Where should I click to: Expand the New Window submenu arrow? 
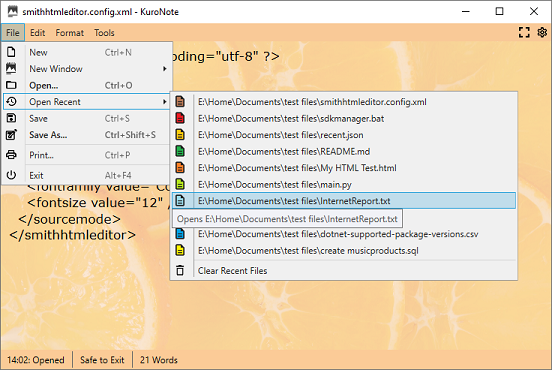(x=164, y=69)
